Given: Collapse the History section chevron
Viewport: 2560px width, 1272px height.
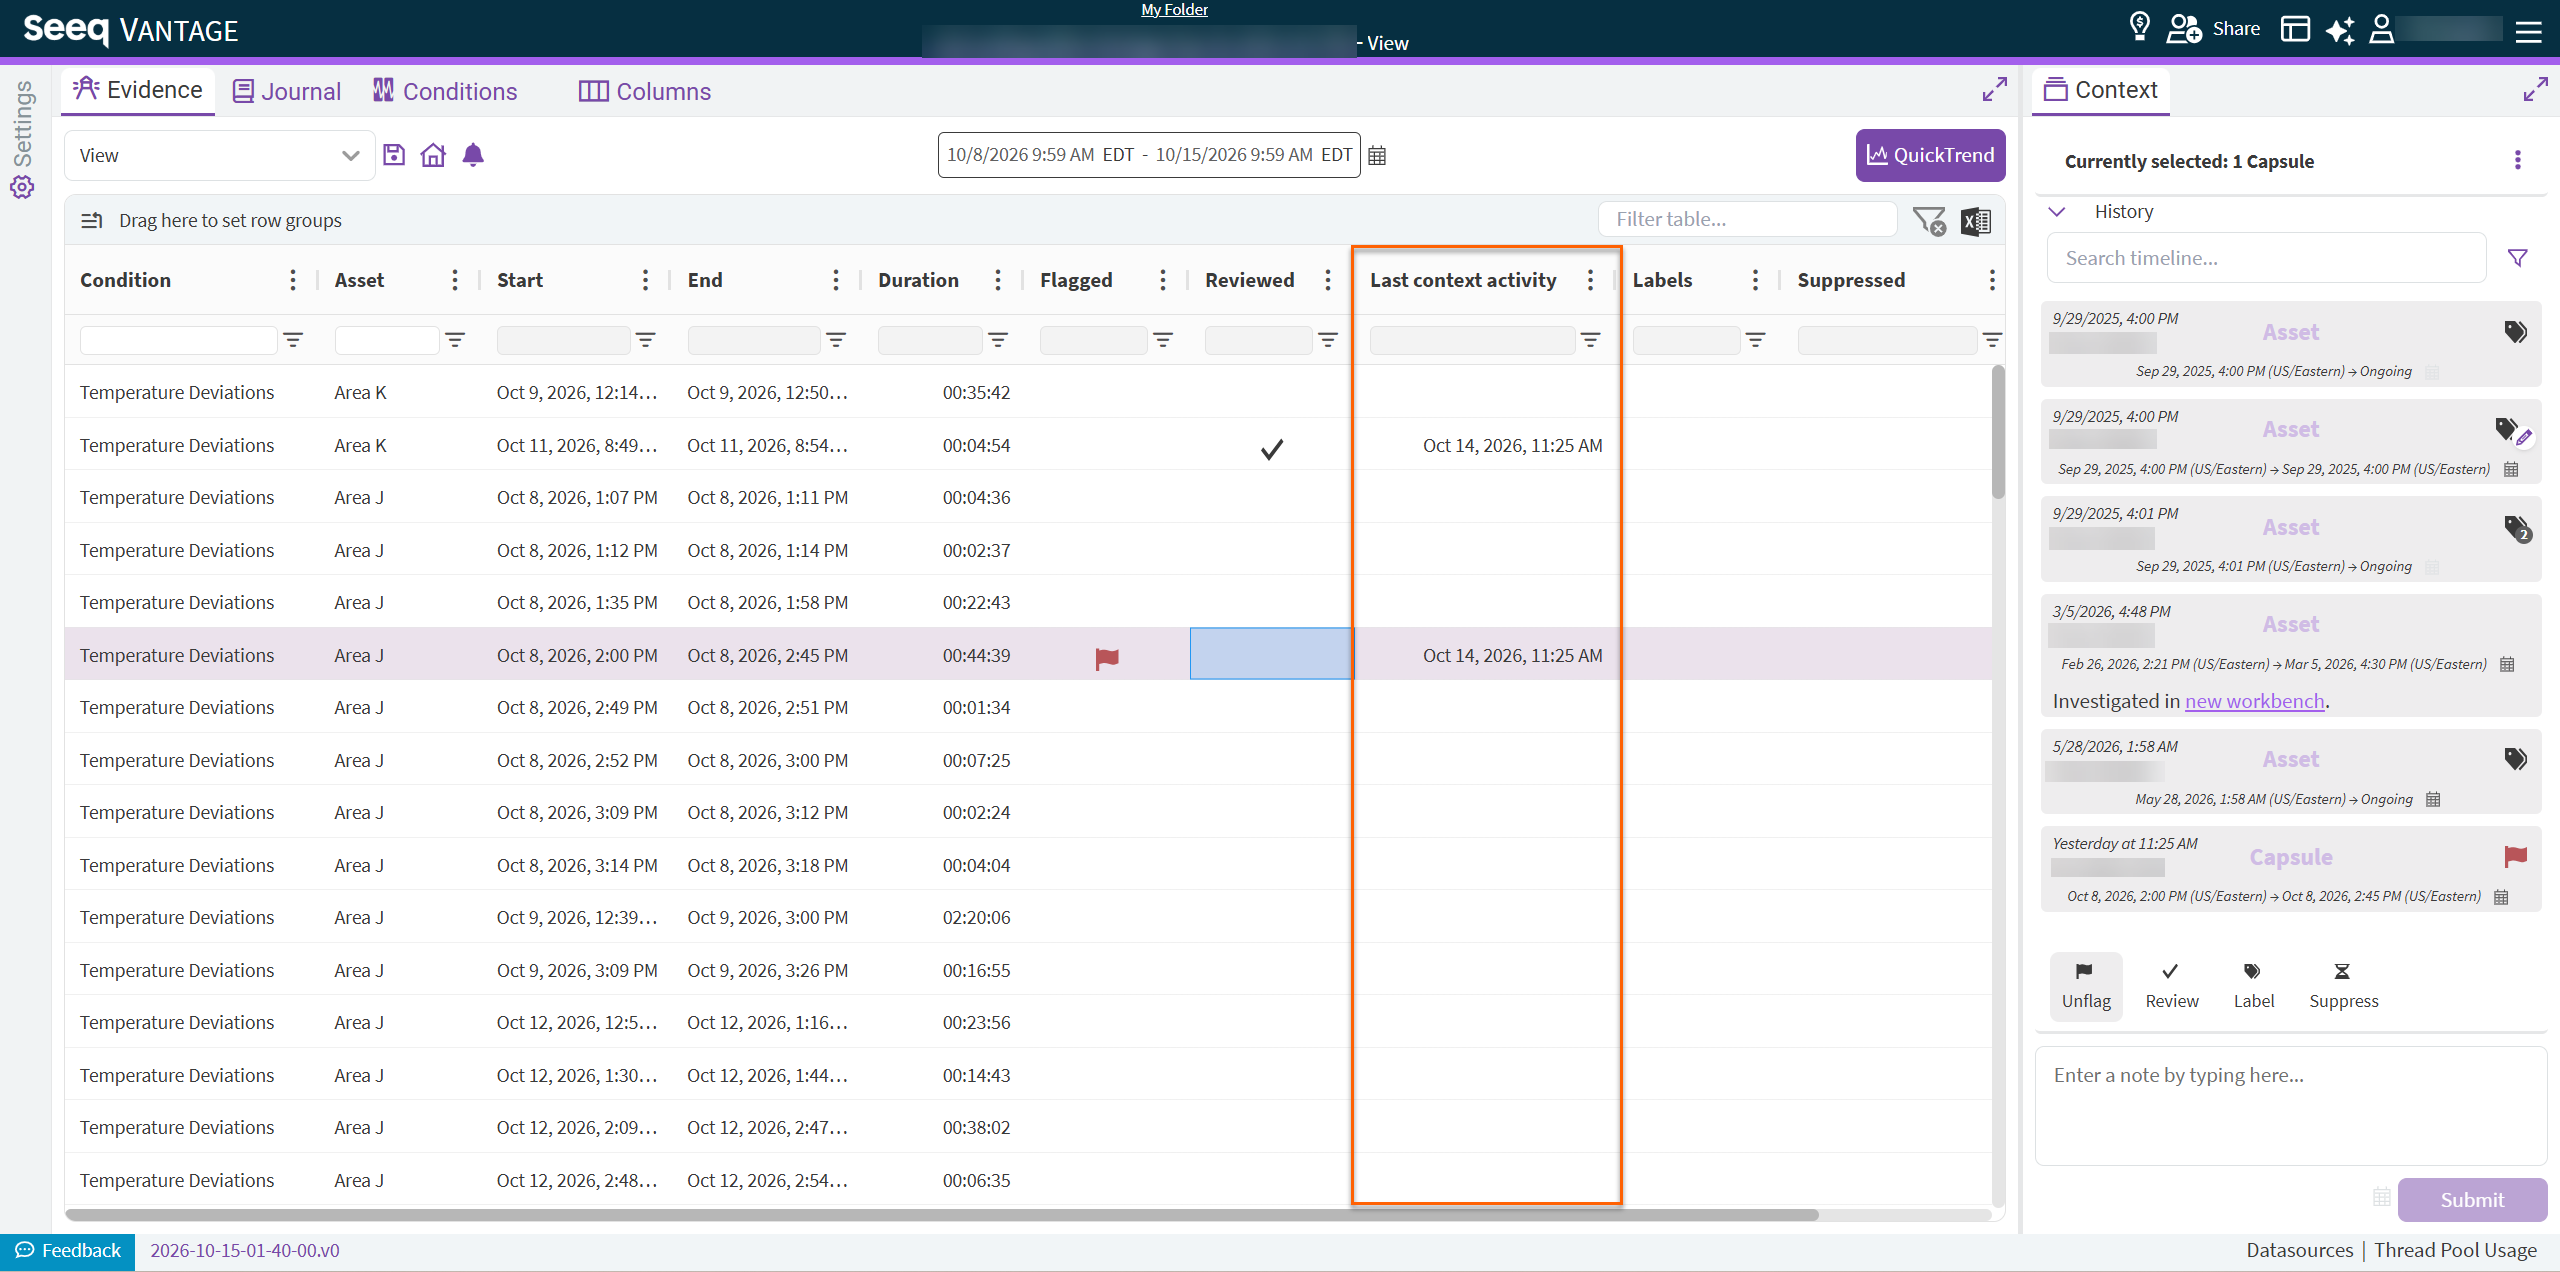Looking at the screenshot, I should tap(2058, 212).
